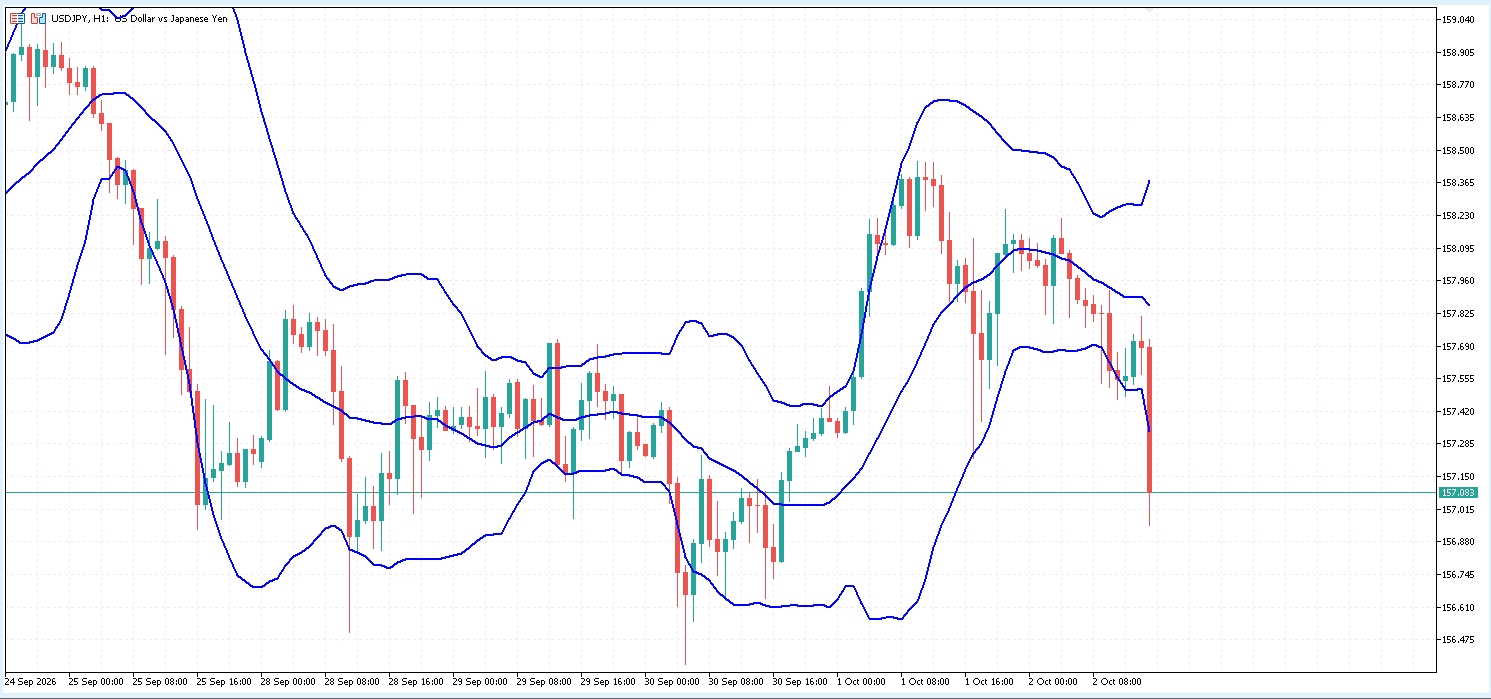This screenshot has height=699, width=1491.
Task: Click the 157.285 price scale label
Action: (1456, 444)
